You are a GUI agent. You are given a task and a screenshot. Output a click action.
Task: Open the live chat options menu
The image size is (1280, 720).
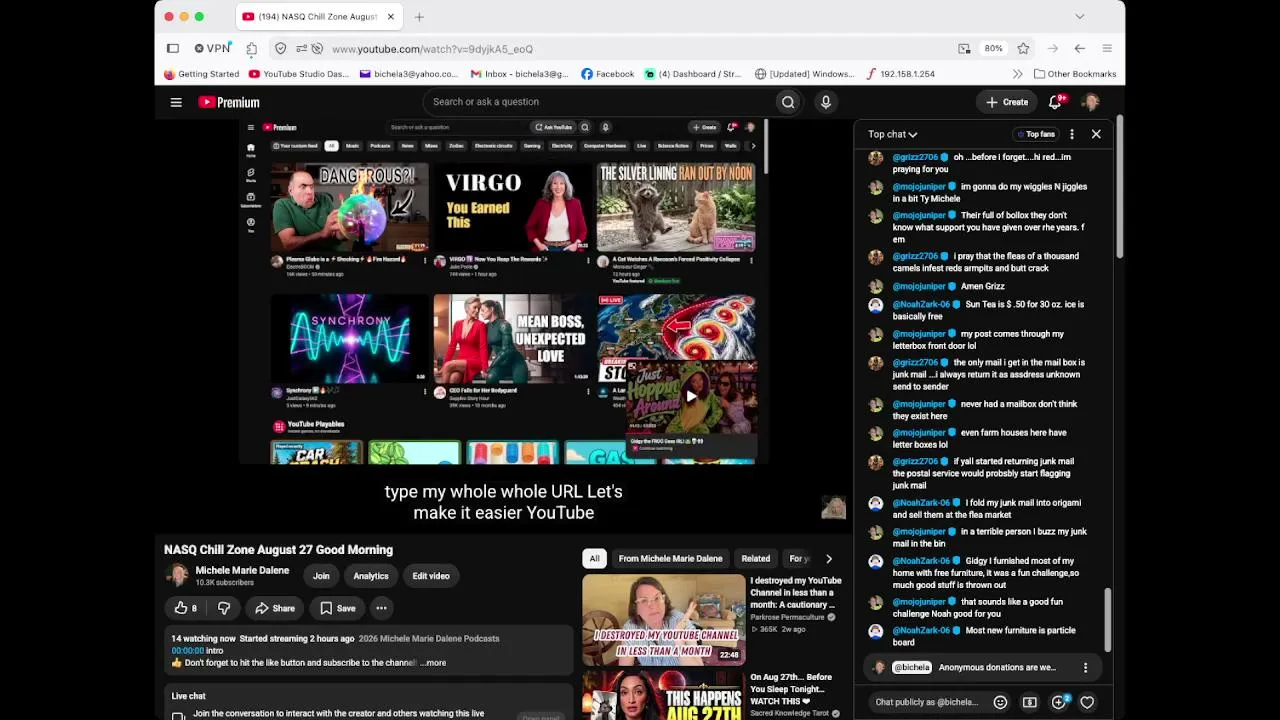coord(1072,134)
